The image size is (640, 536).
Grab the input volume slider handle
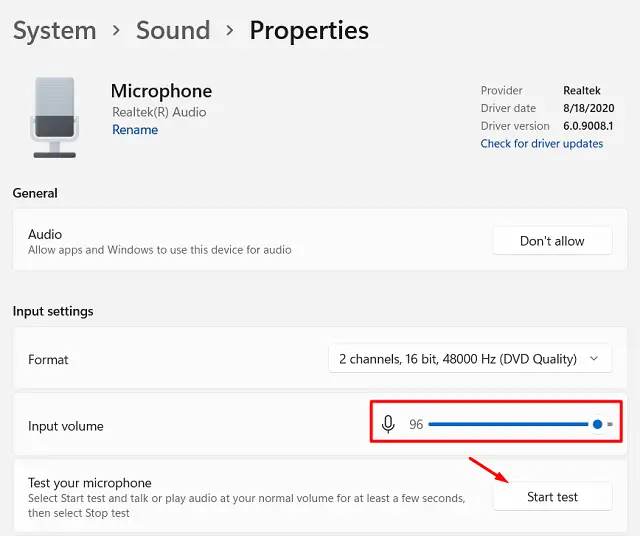597,425
